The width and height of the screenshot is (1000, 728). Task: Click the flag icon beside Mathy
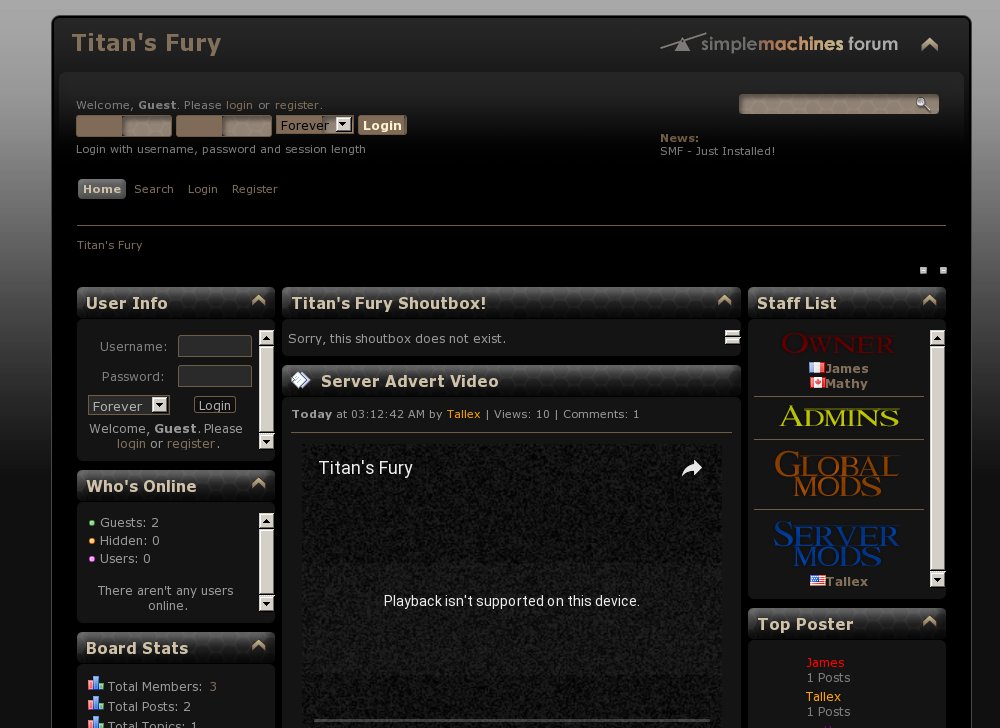click(x=816, y=383)
